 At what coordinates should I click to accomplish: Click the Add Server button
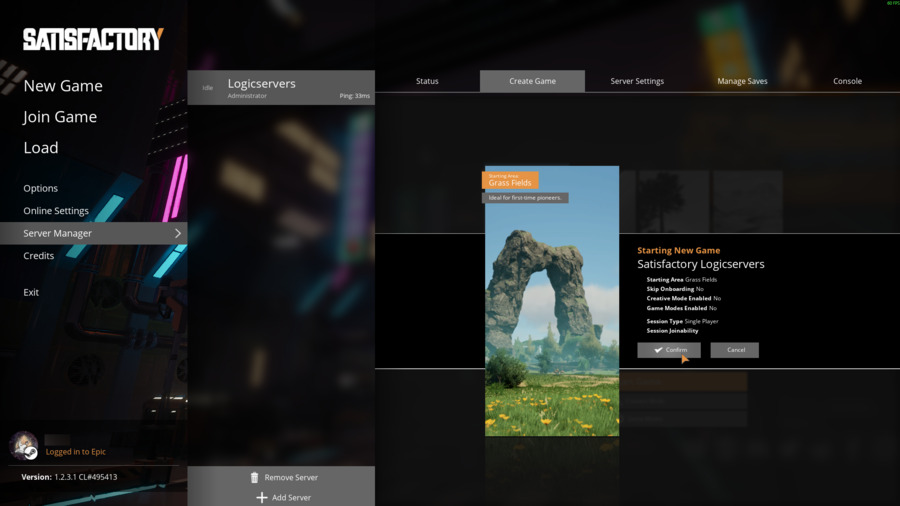[x=284, y=497]
